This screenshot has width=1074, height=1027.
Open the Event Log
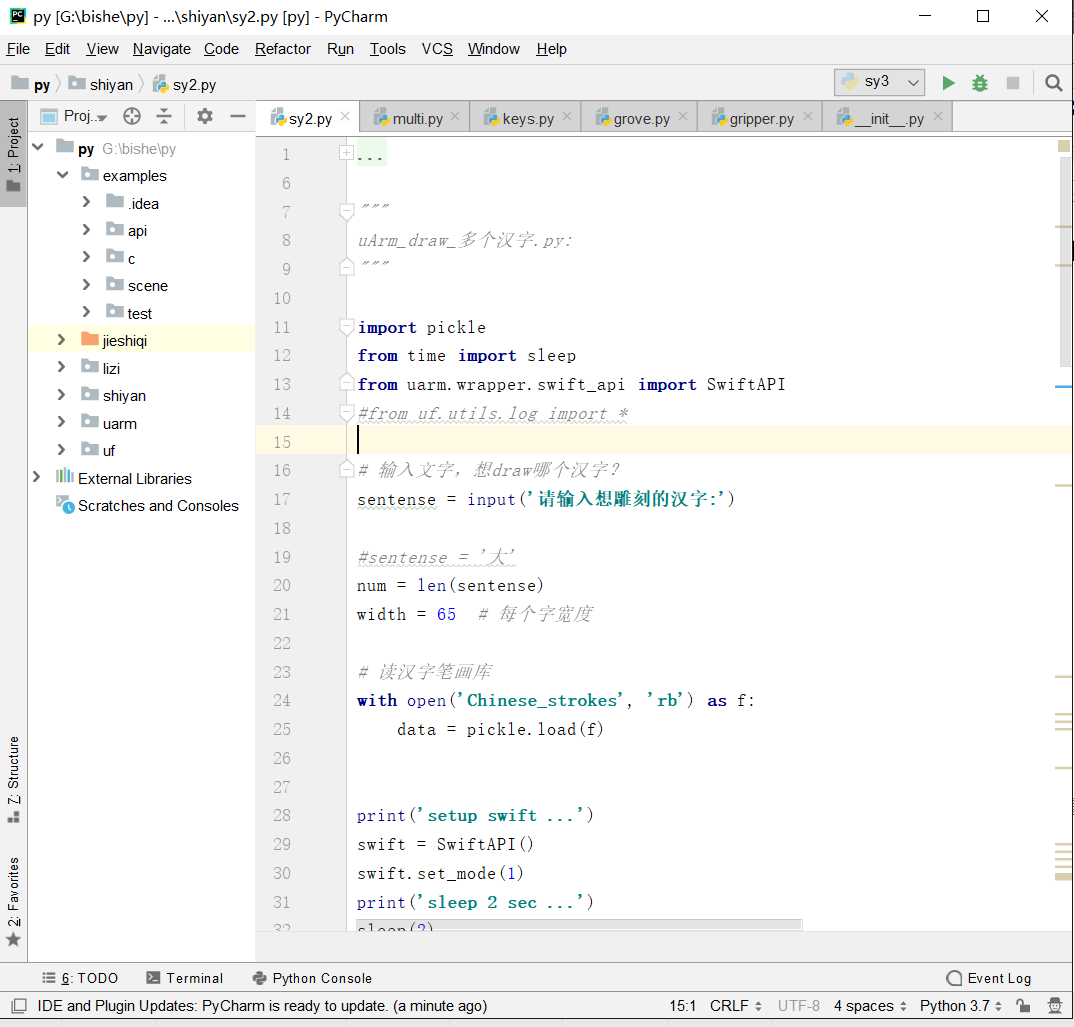point(988,978)
